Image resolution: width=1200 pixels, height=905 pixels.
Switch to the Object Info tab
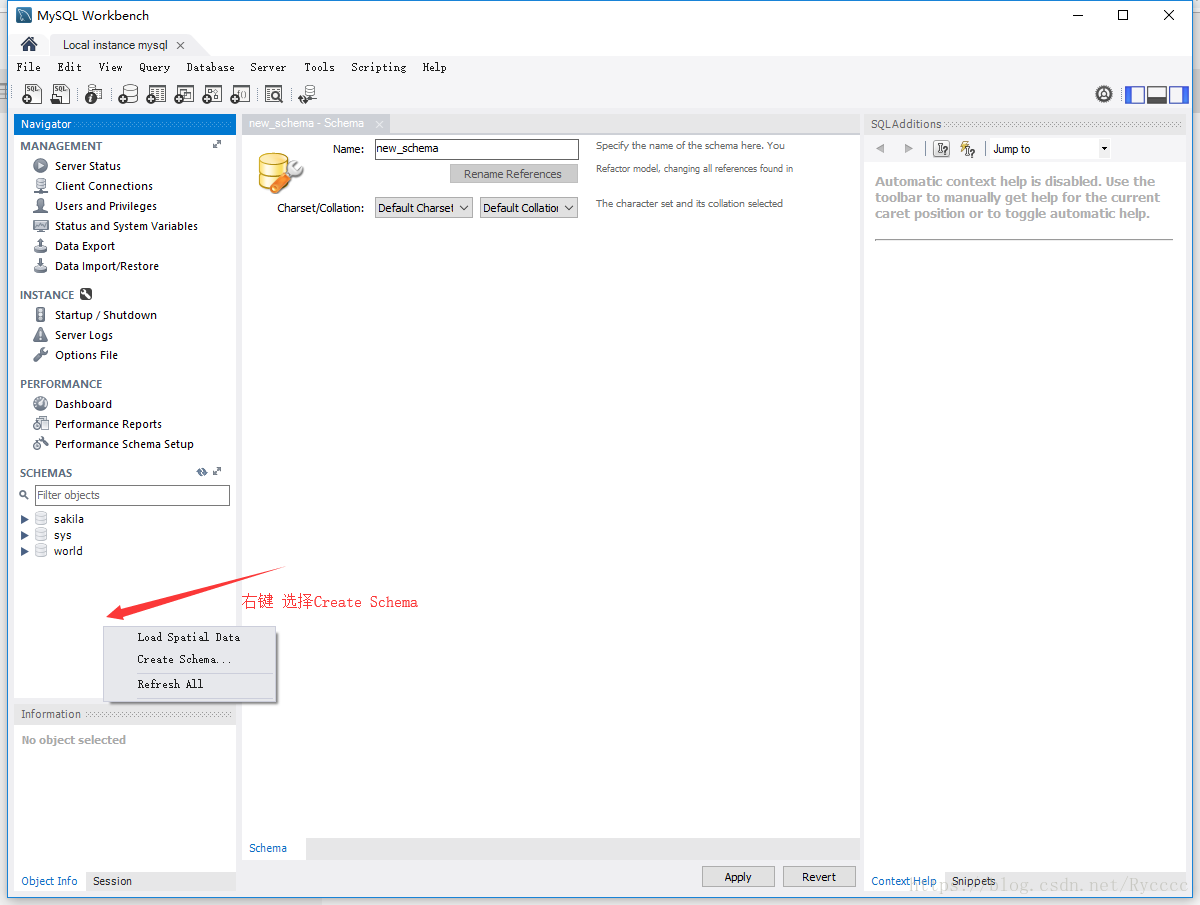point(50,881)
